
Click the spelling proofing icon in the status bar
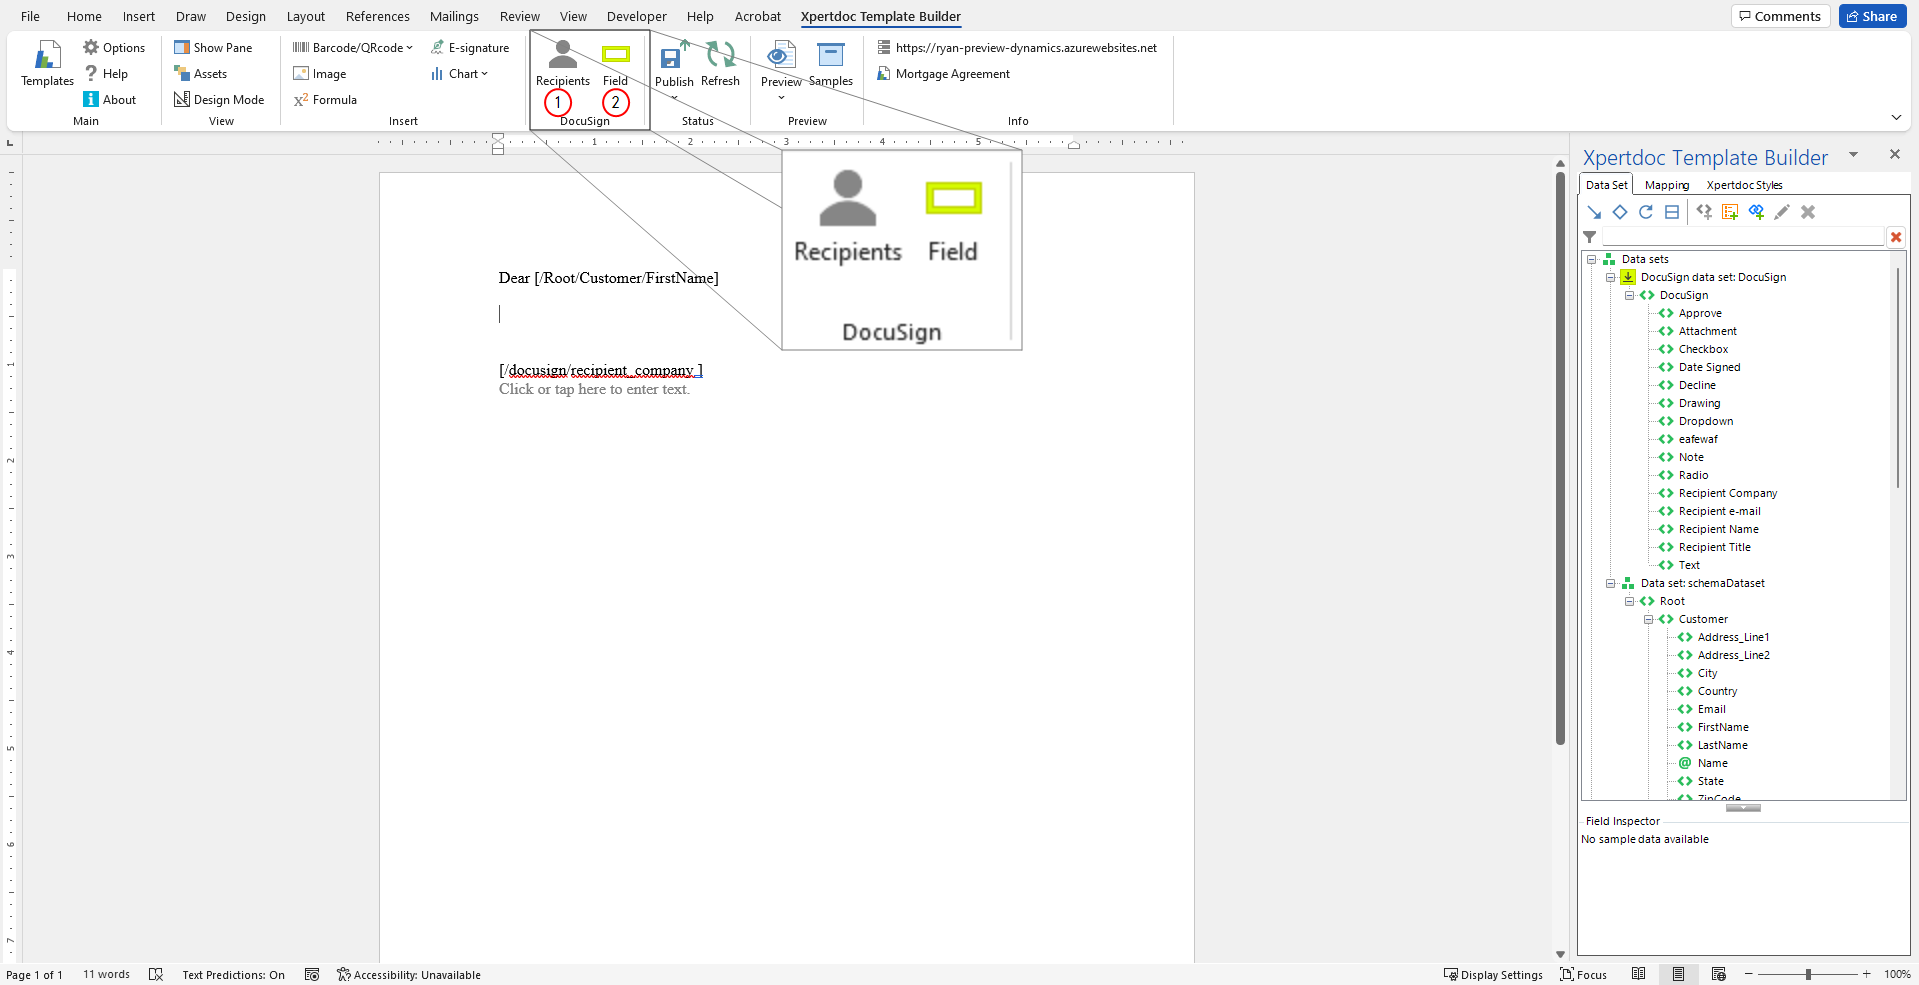point(156,974)
